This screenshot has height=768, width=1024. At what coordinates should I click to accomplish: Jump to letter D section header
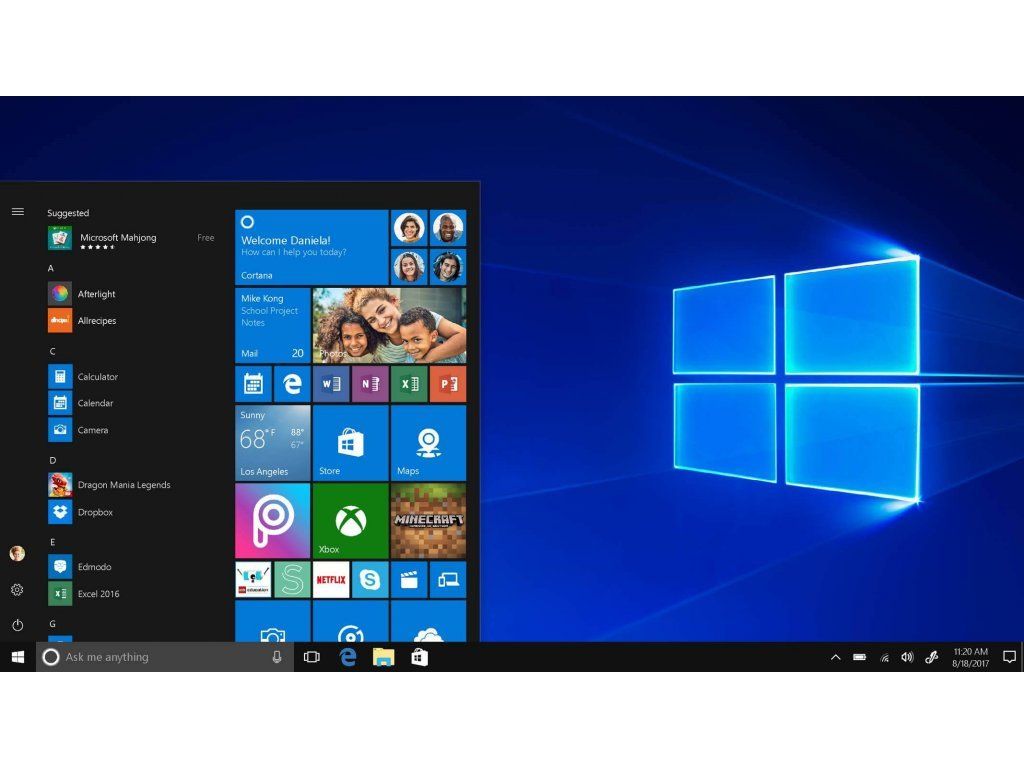[x=52, y=460]
